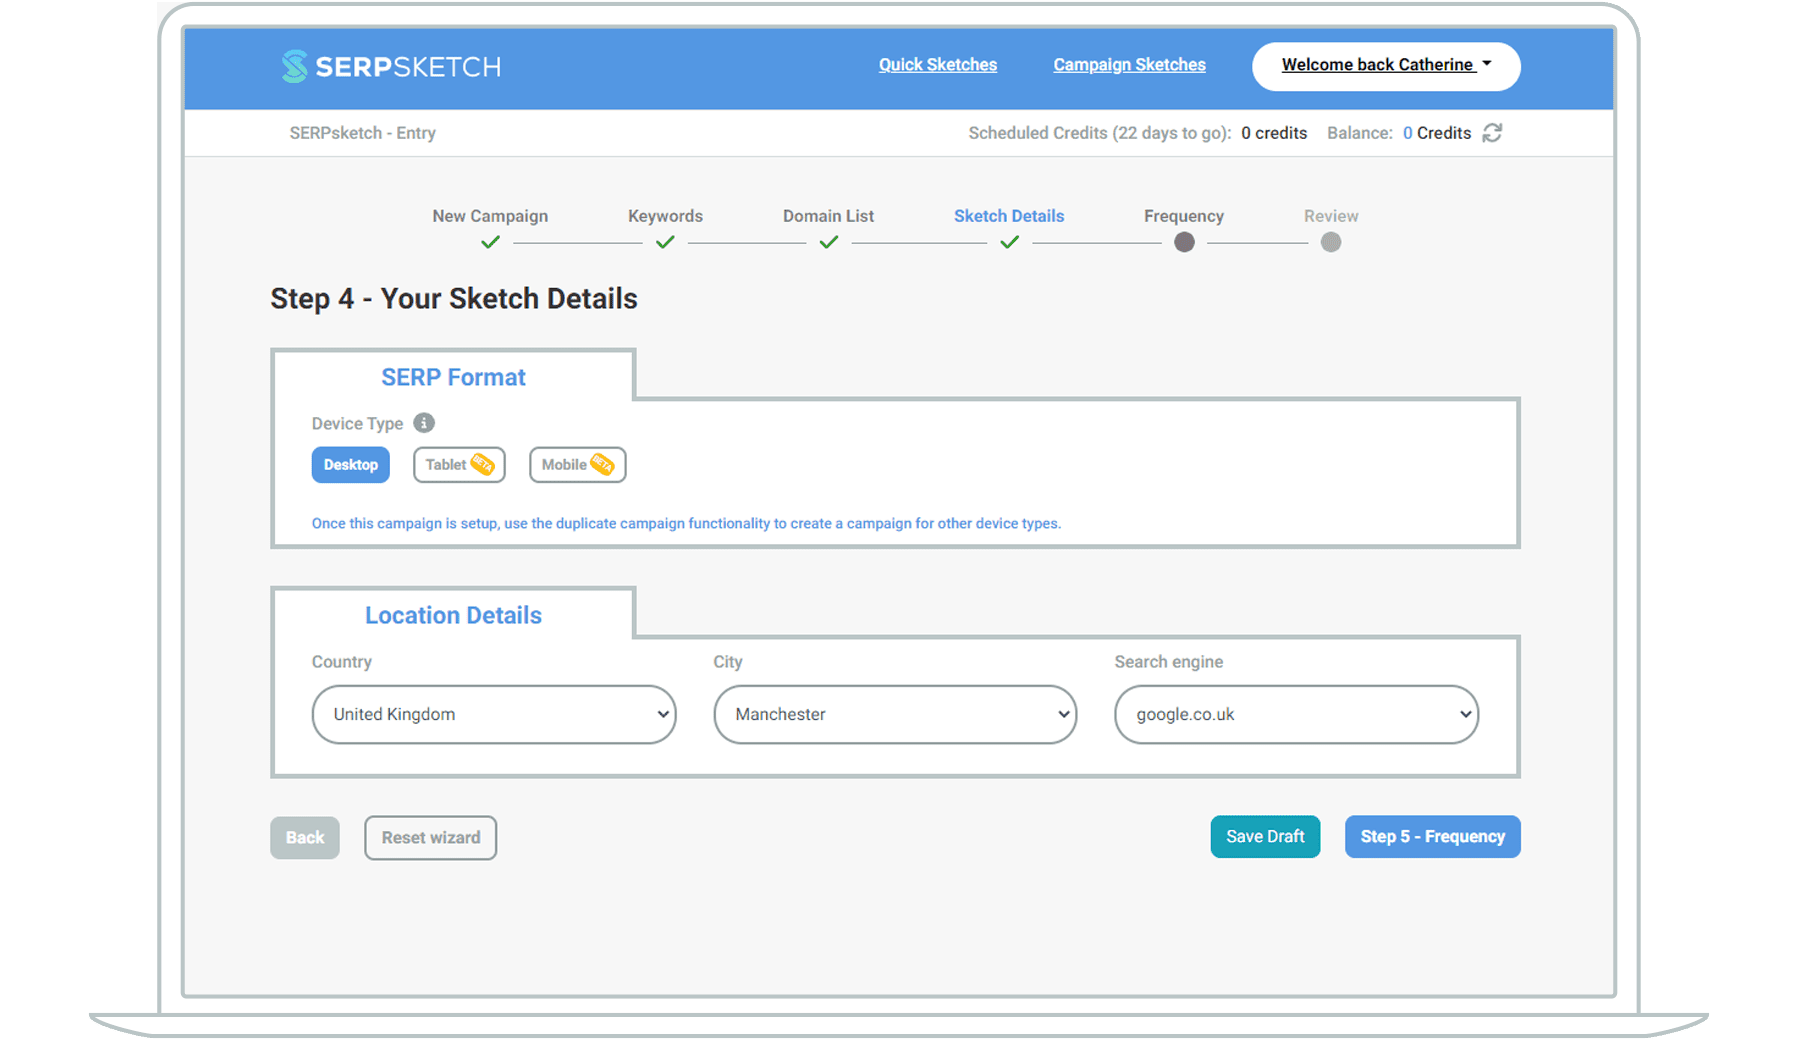Click the Keywords step checkmark
The width and height of the screenshot is (1800, 1040).
click(x=665, y=242)
